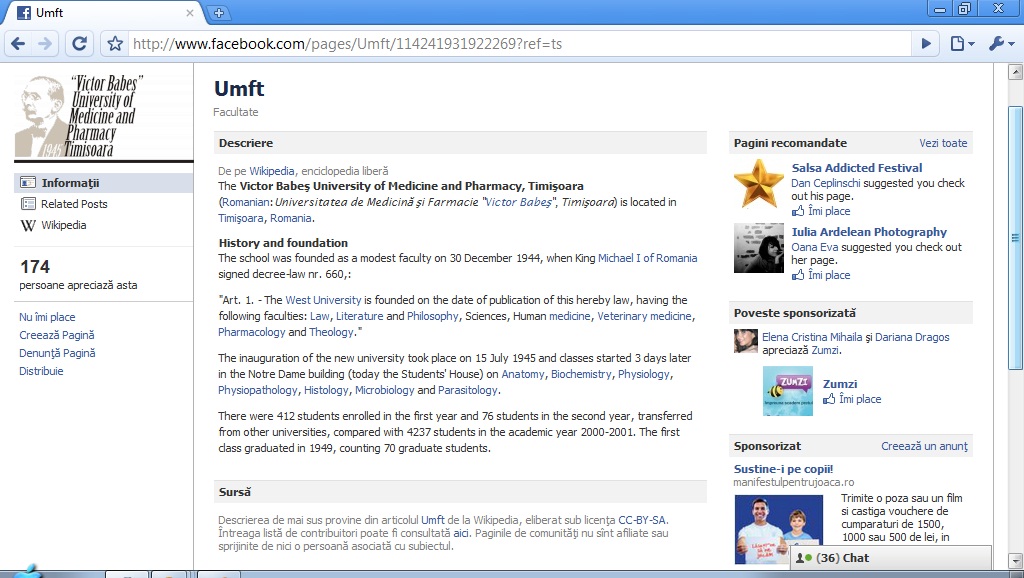
Task: Like Iulia Ardelean Photography via Îmi place
Action: pyautogui.click(x=829, y=275)
